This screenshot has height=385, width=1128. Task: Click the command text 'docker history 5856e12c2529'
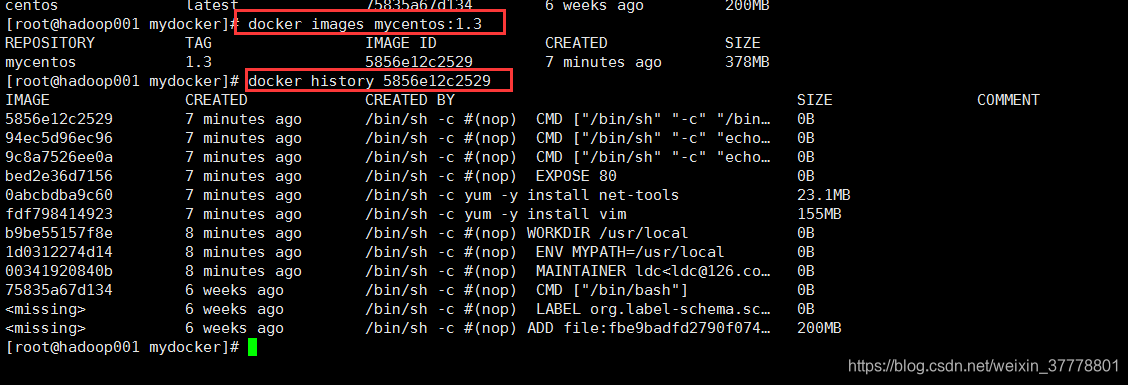pyautogui.click(x=370, y=81)
